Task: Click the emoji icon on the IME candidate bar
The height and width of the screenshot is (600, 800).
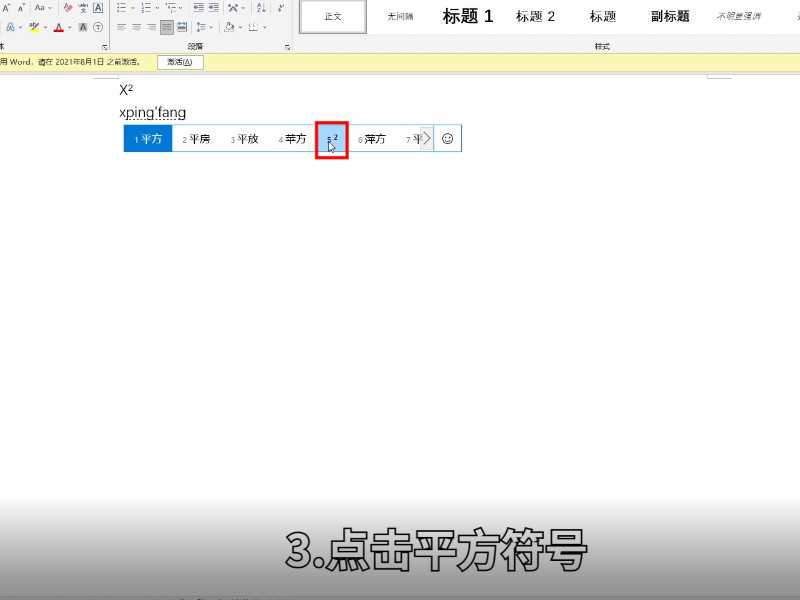Action: (447, 138)
